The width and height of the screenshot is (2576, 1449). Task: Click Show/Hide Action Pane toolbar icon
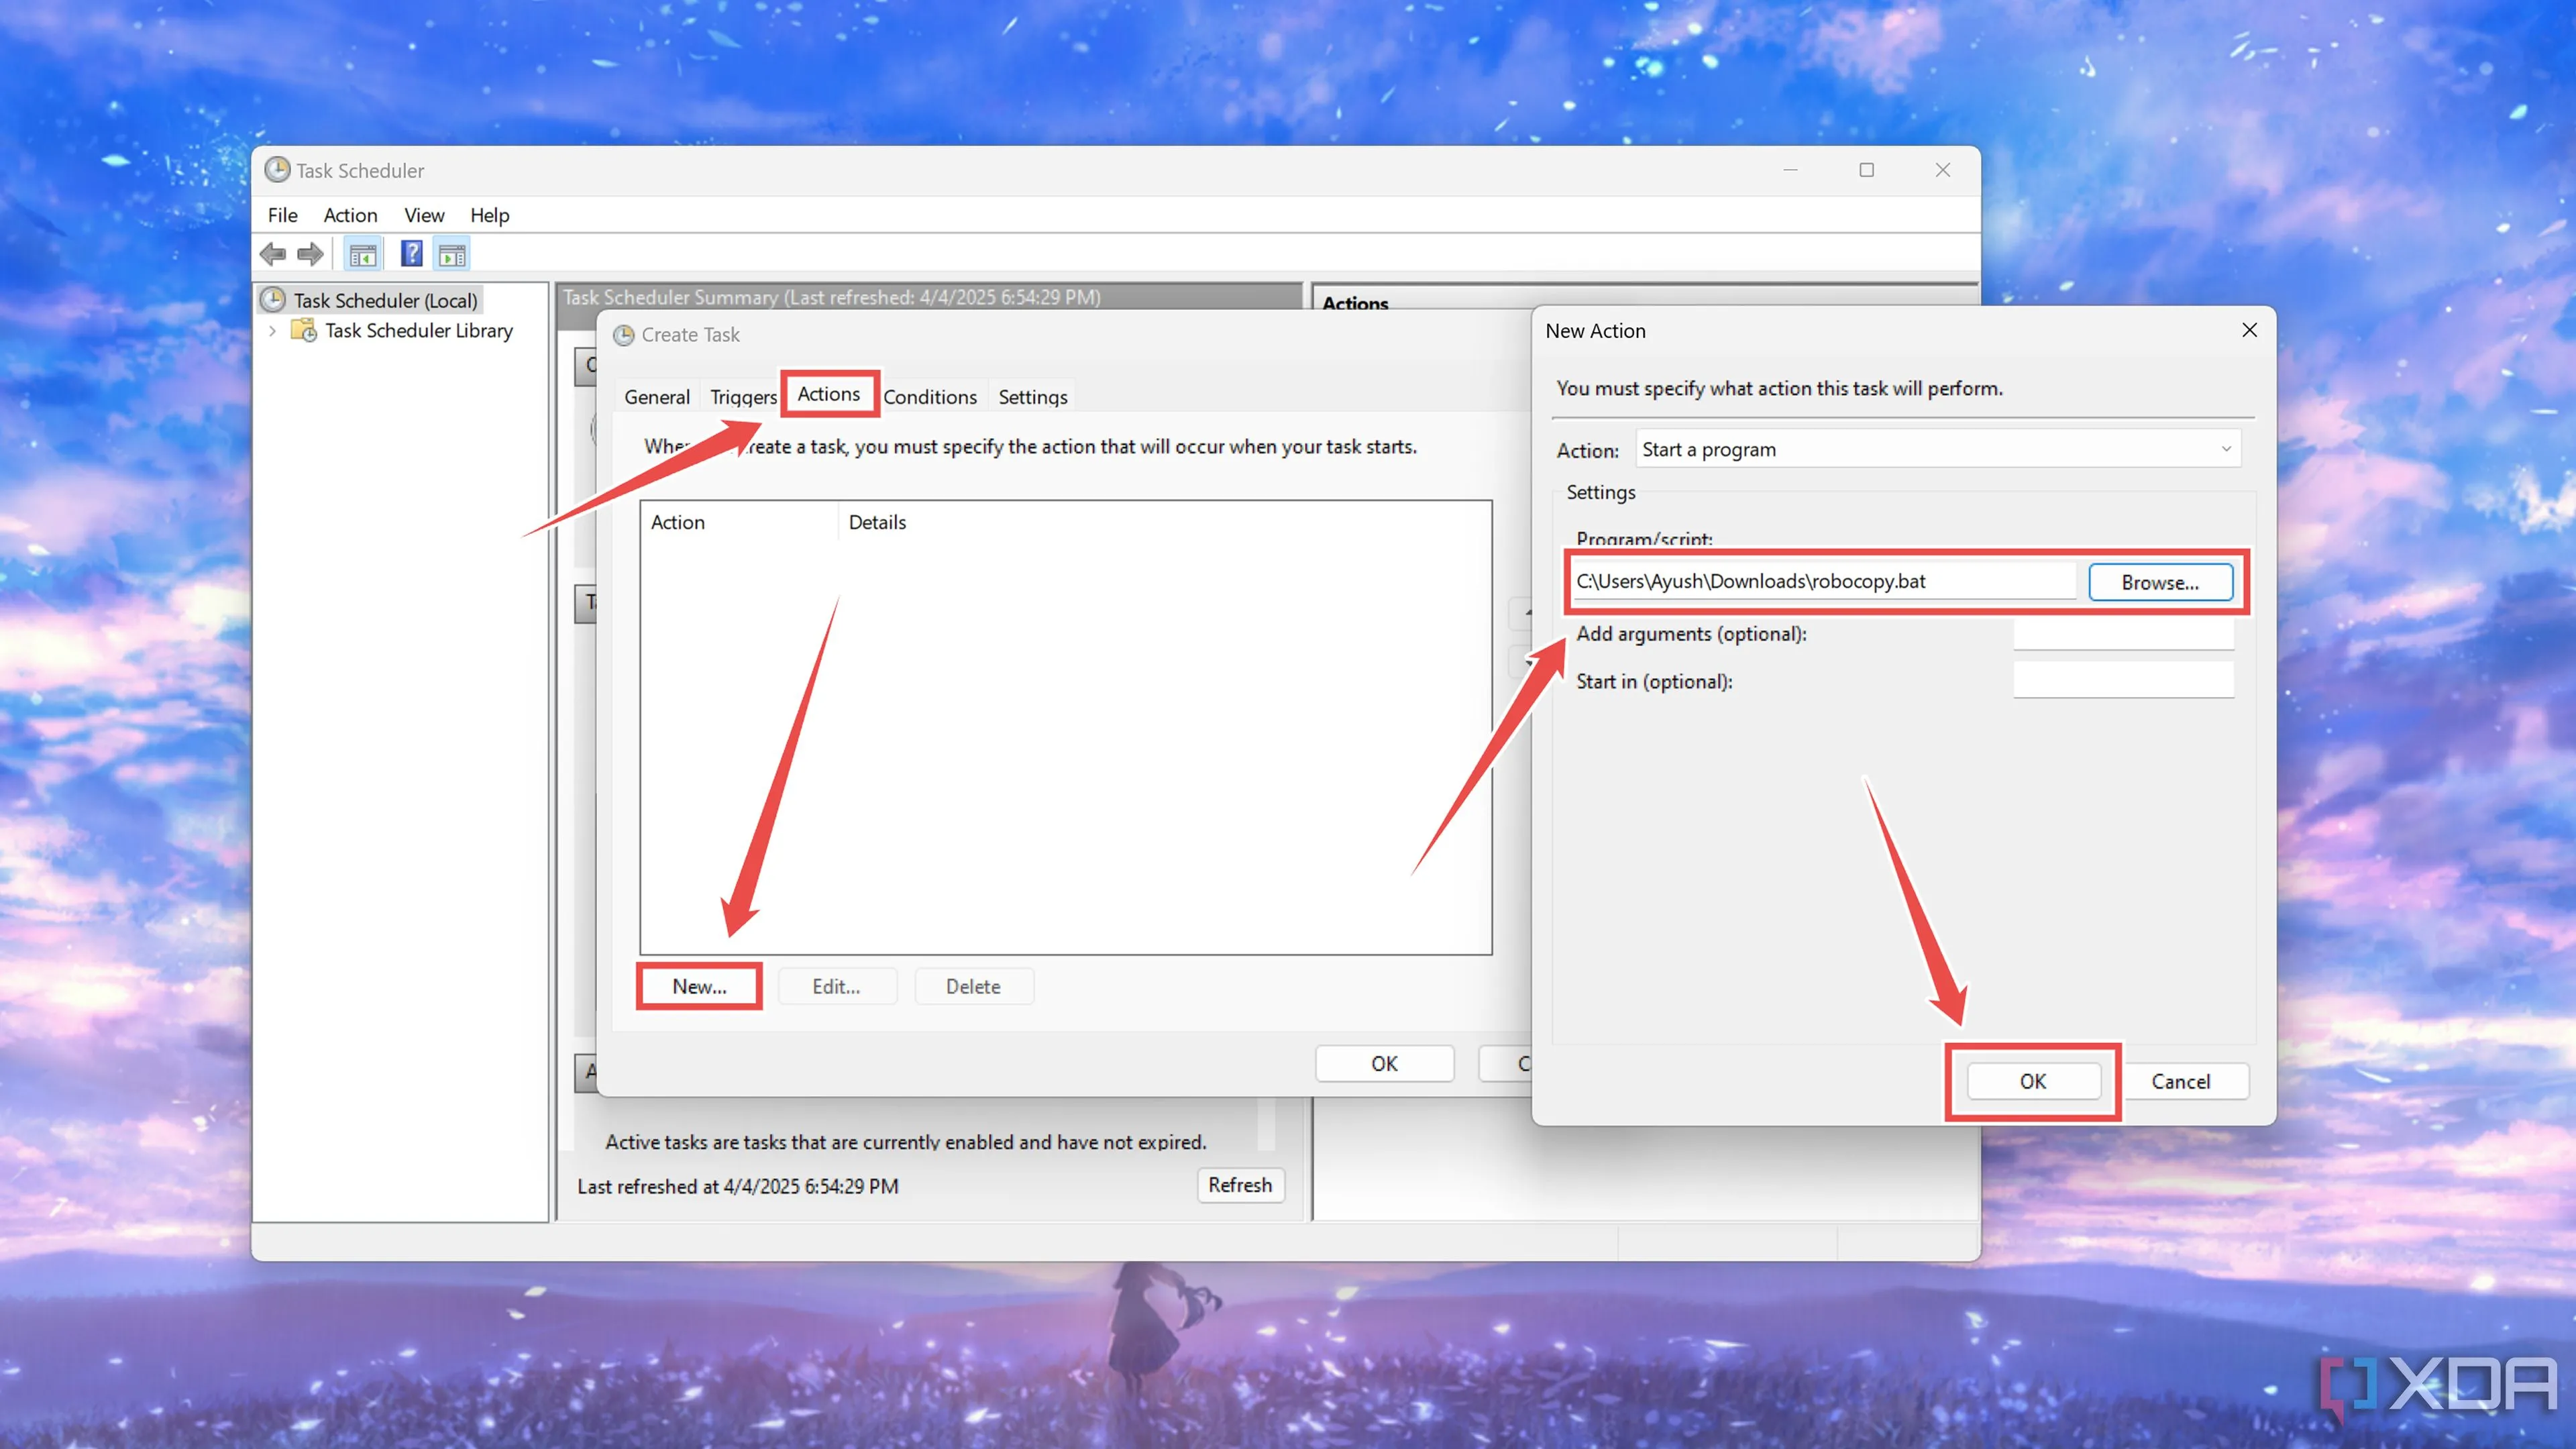coord(452,254)
